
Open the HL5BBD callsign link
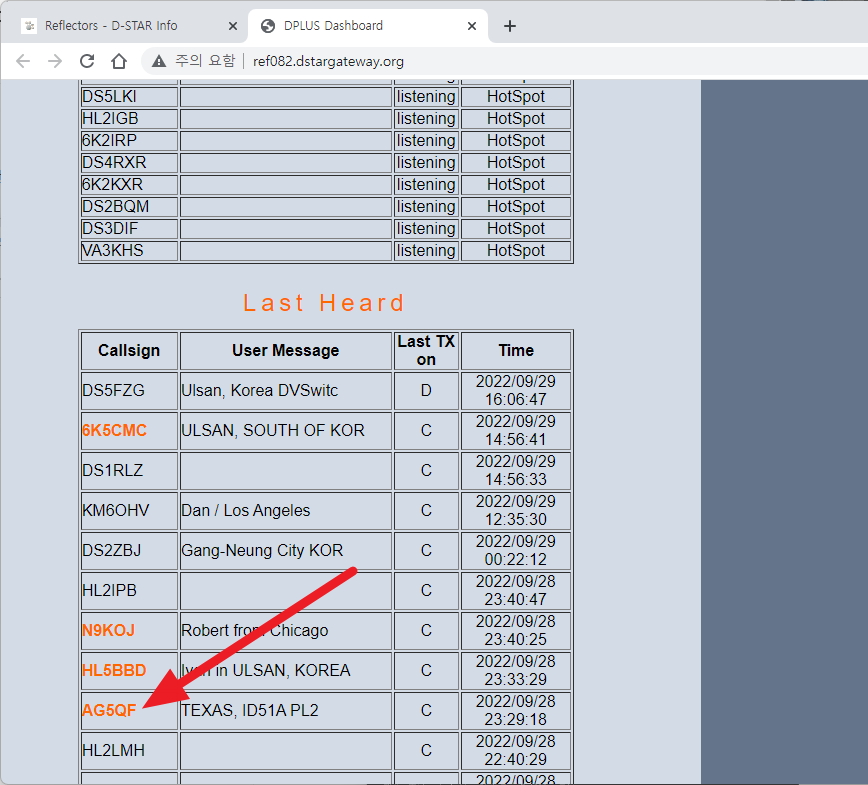[114, 670]
